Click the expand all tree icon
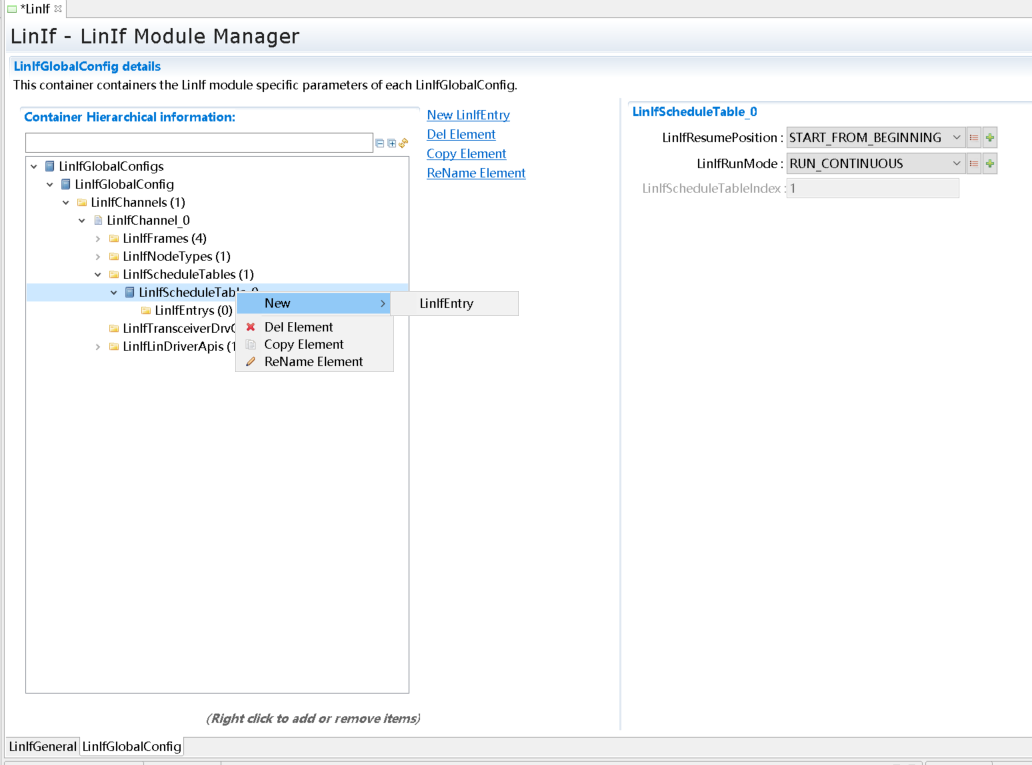The height and width of the screenshot is (765, 1032). click(392, 143)
